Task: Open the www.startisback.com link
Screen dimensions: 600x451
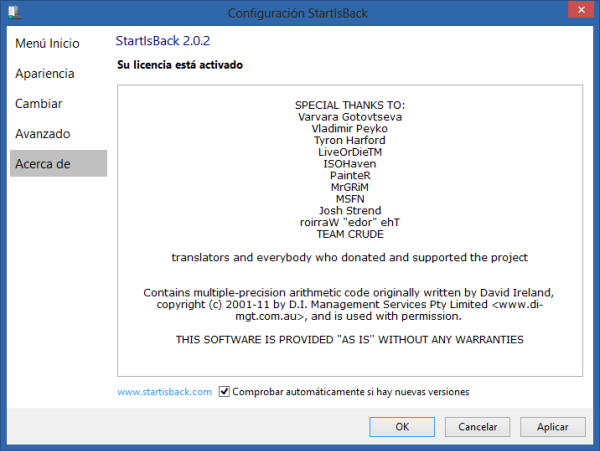Action: (x=165, y=392)
